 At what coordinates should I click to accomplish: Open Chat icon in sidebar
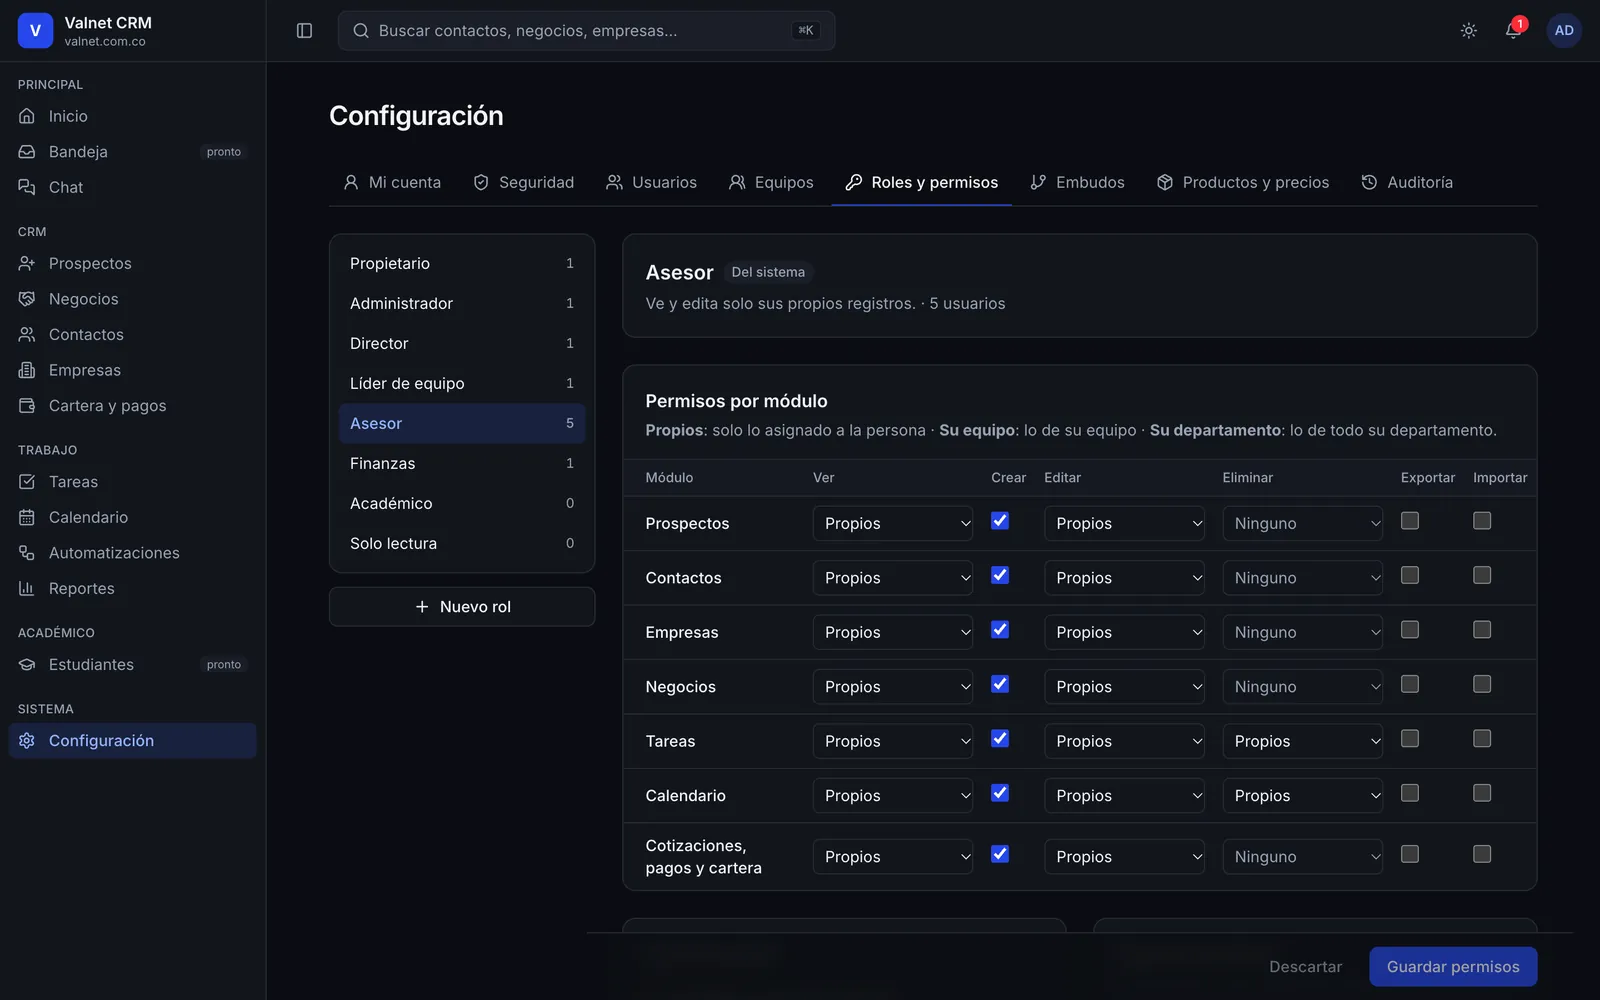tap(27, 187)
